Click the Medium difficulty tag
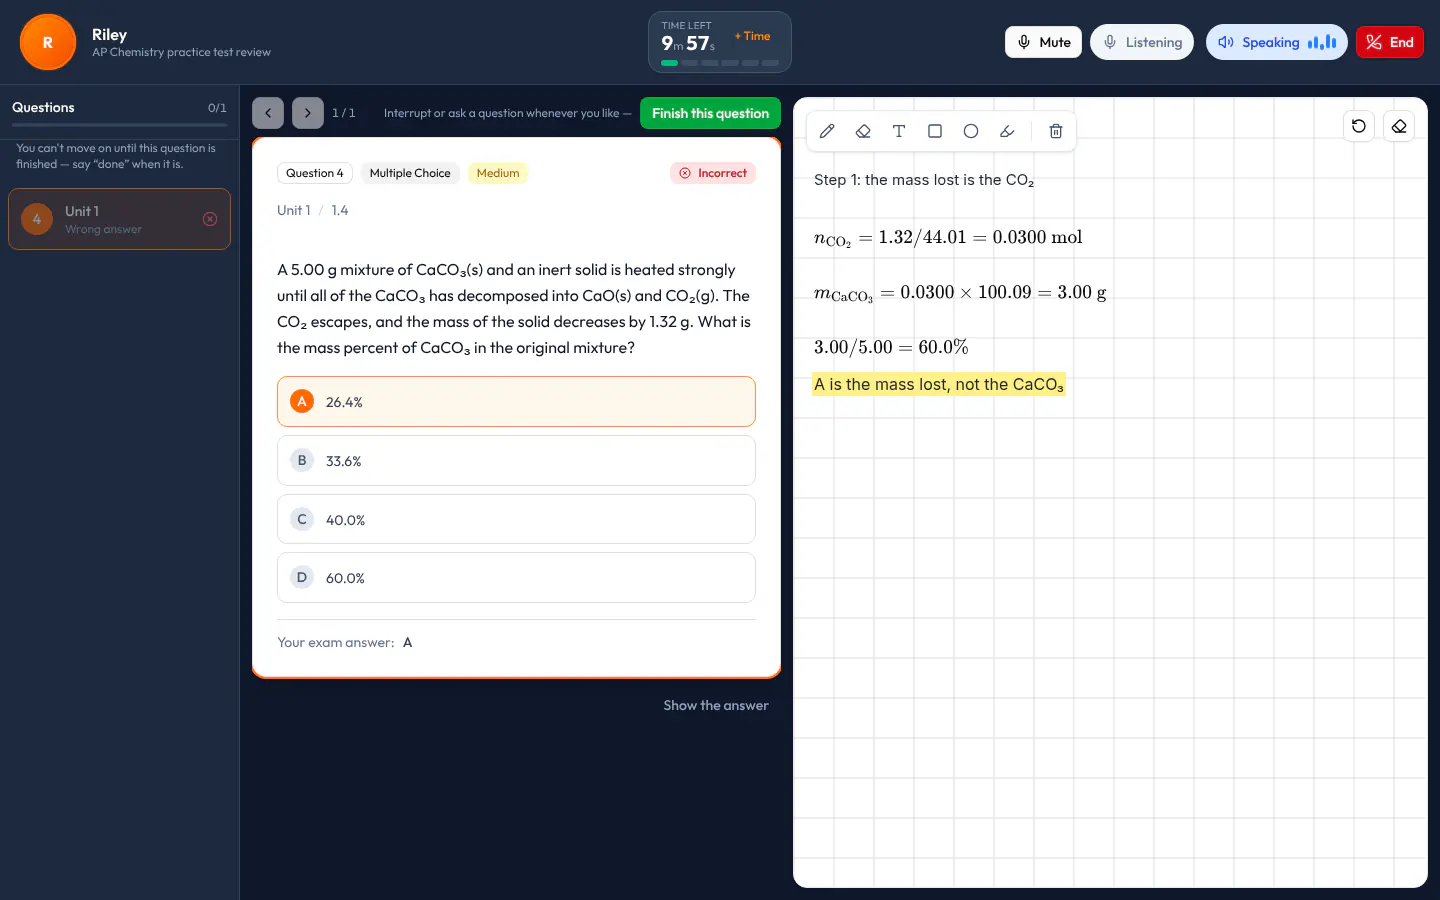 click(x=498, y=173)
